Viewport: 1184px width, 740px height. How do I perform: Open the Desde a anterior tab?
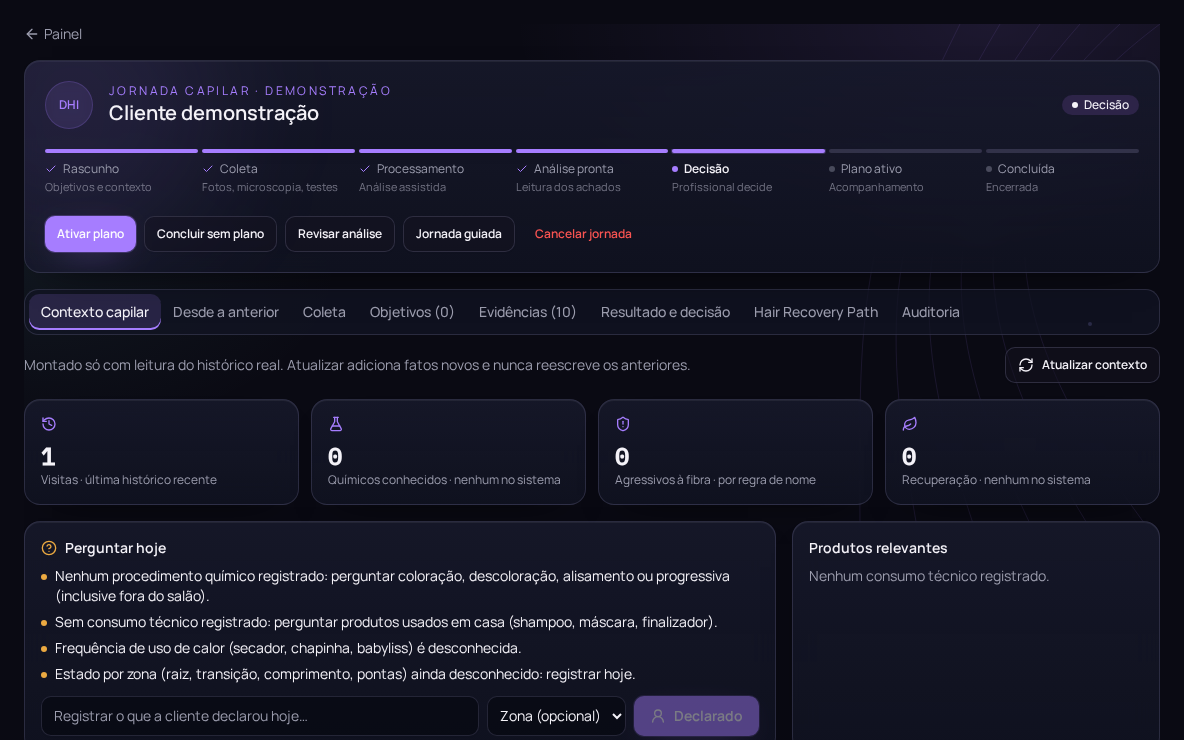tap(226, 312)
